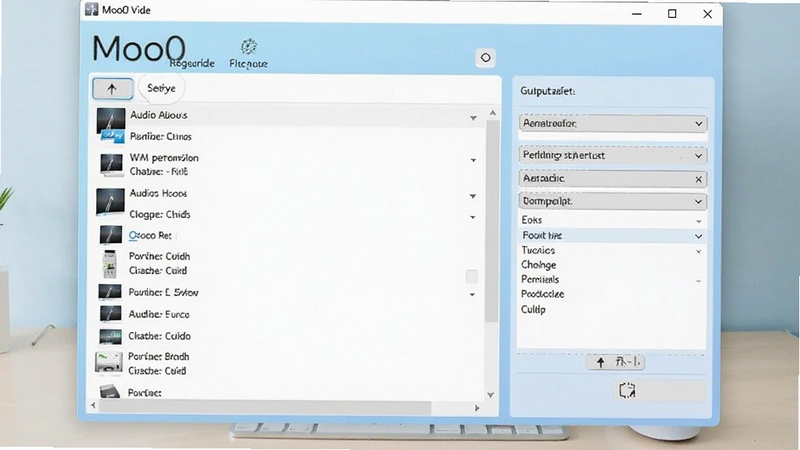Maximize the Moo0 window
800x450 pixels.
[672, 14]
